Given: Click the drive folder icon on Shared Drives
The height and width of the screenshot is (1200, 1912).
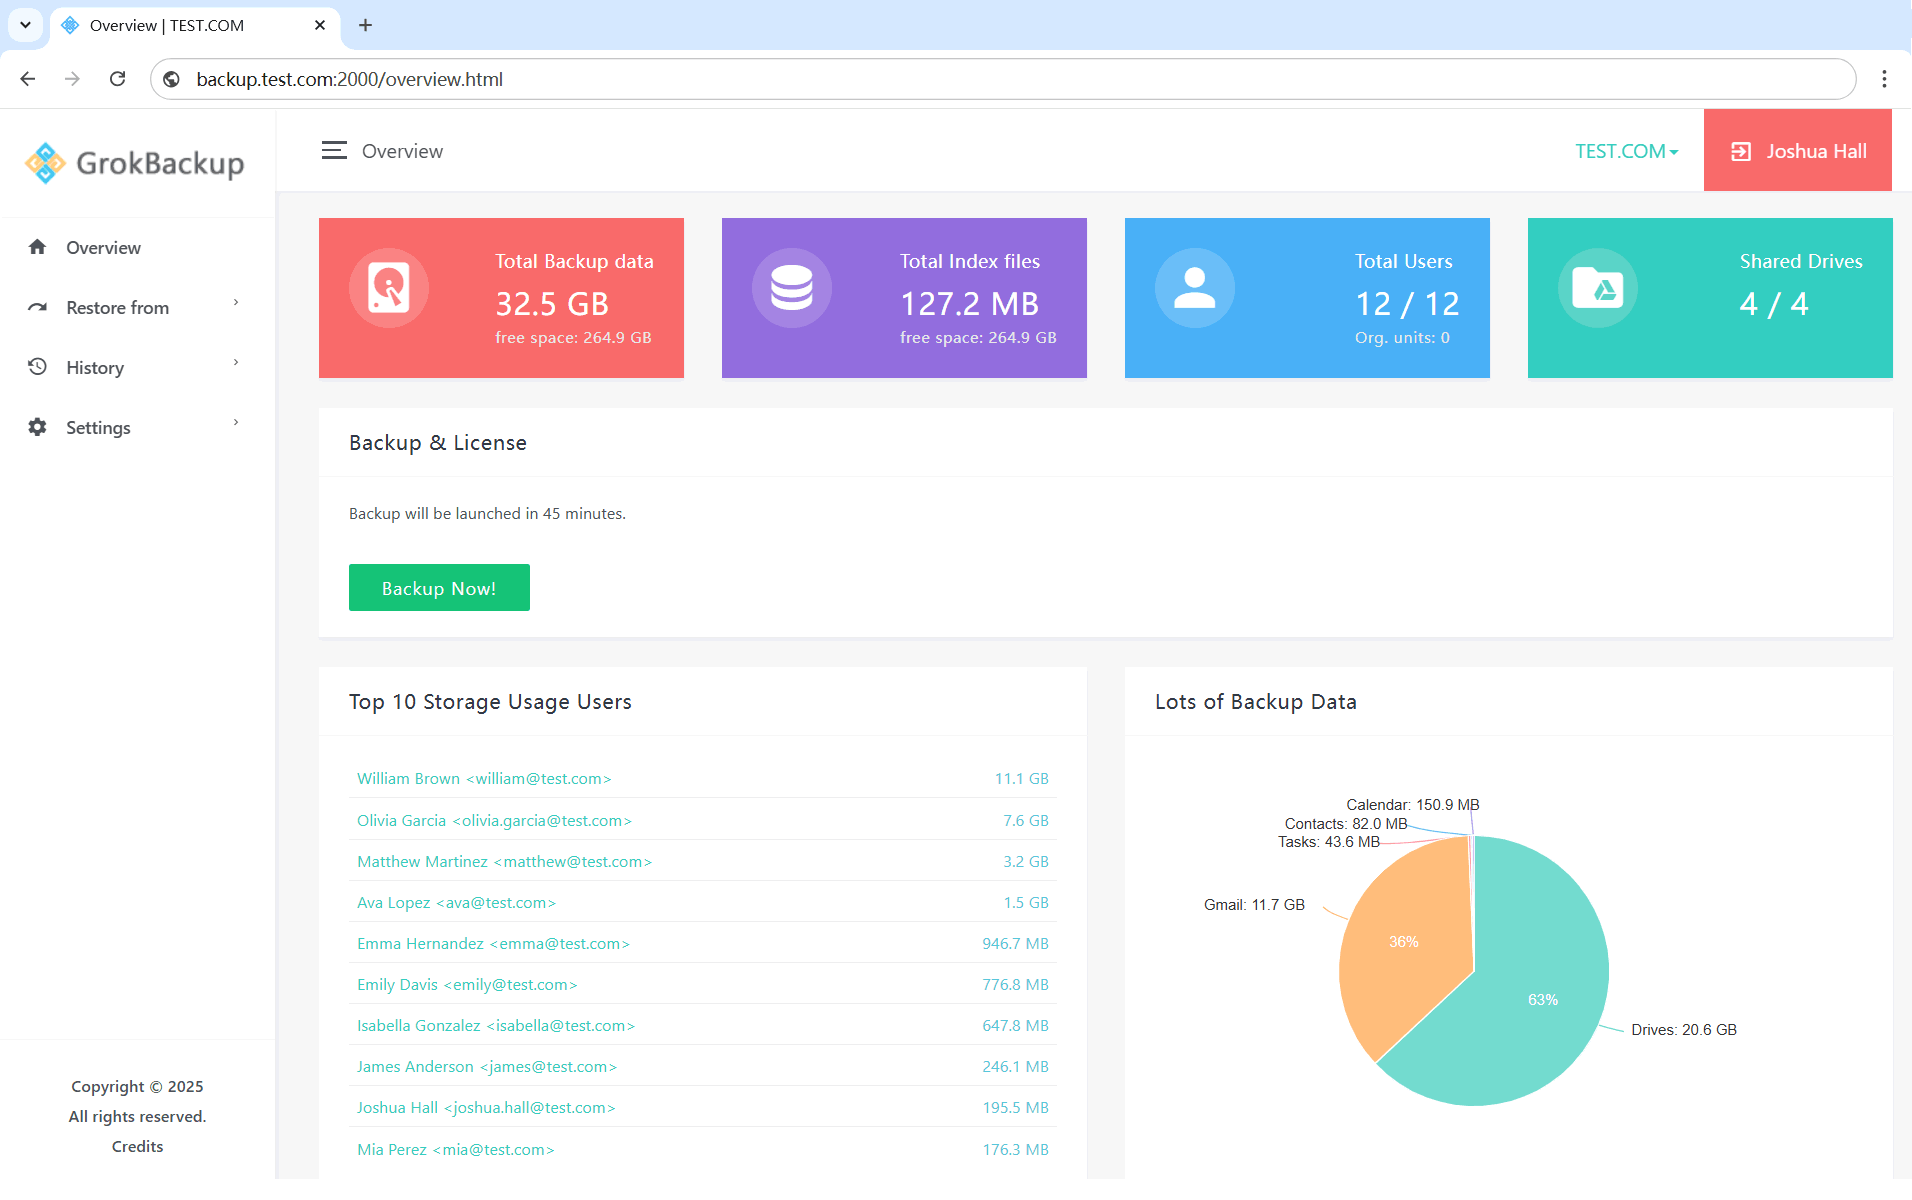Looking at the screenshot, I should coord(1598,288).
